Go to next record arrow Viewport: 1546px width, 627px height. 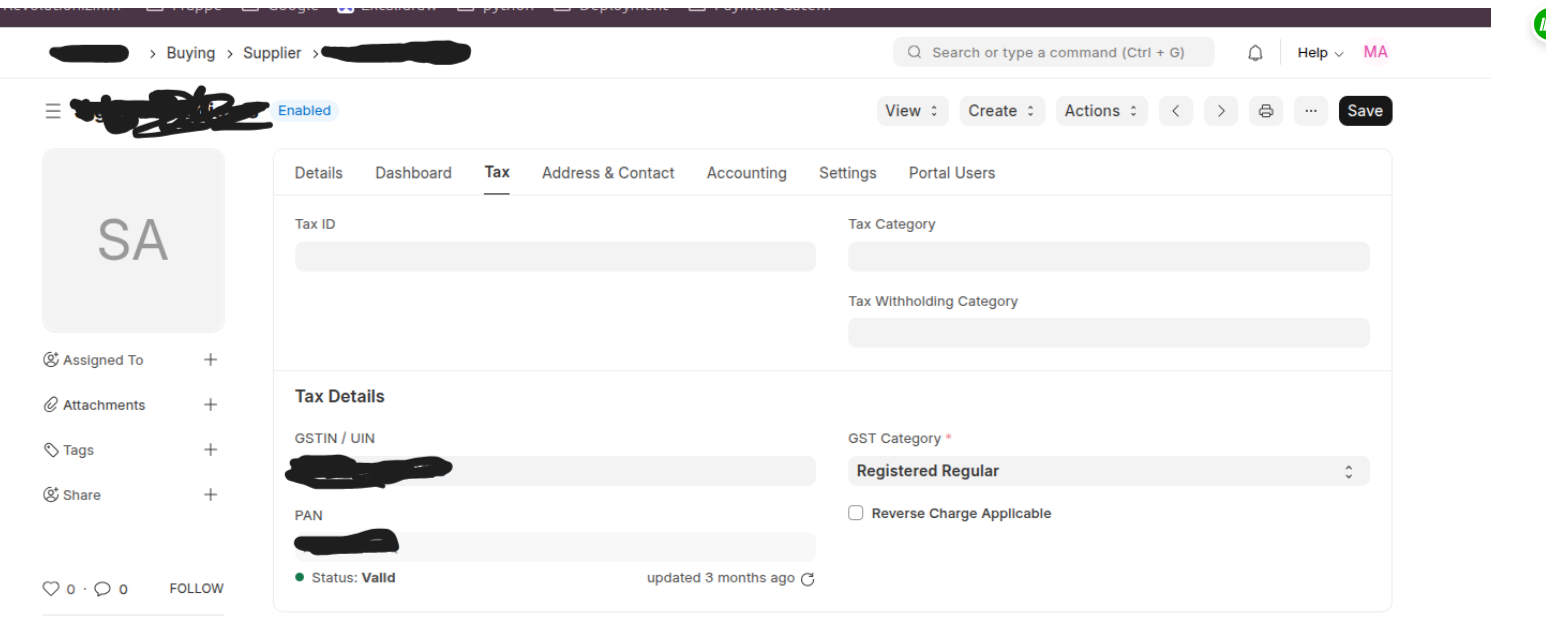1221,111
